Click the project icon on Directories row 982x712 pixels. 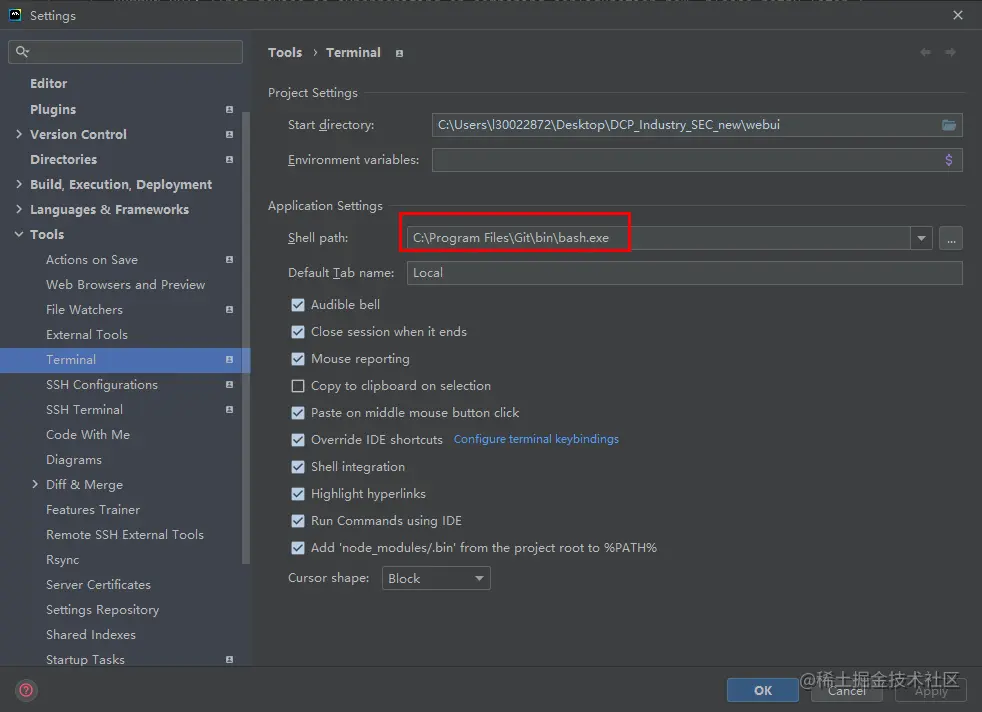229,160
